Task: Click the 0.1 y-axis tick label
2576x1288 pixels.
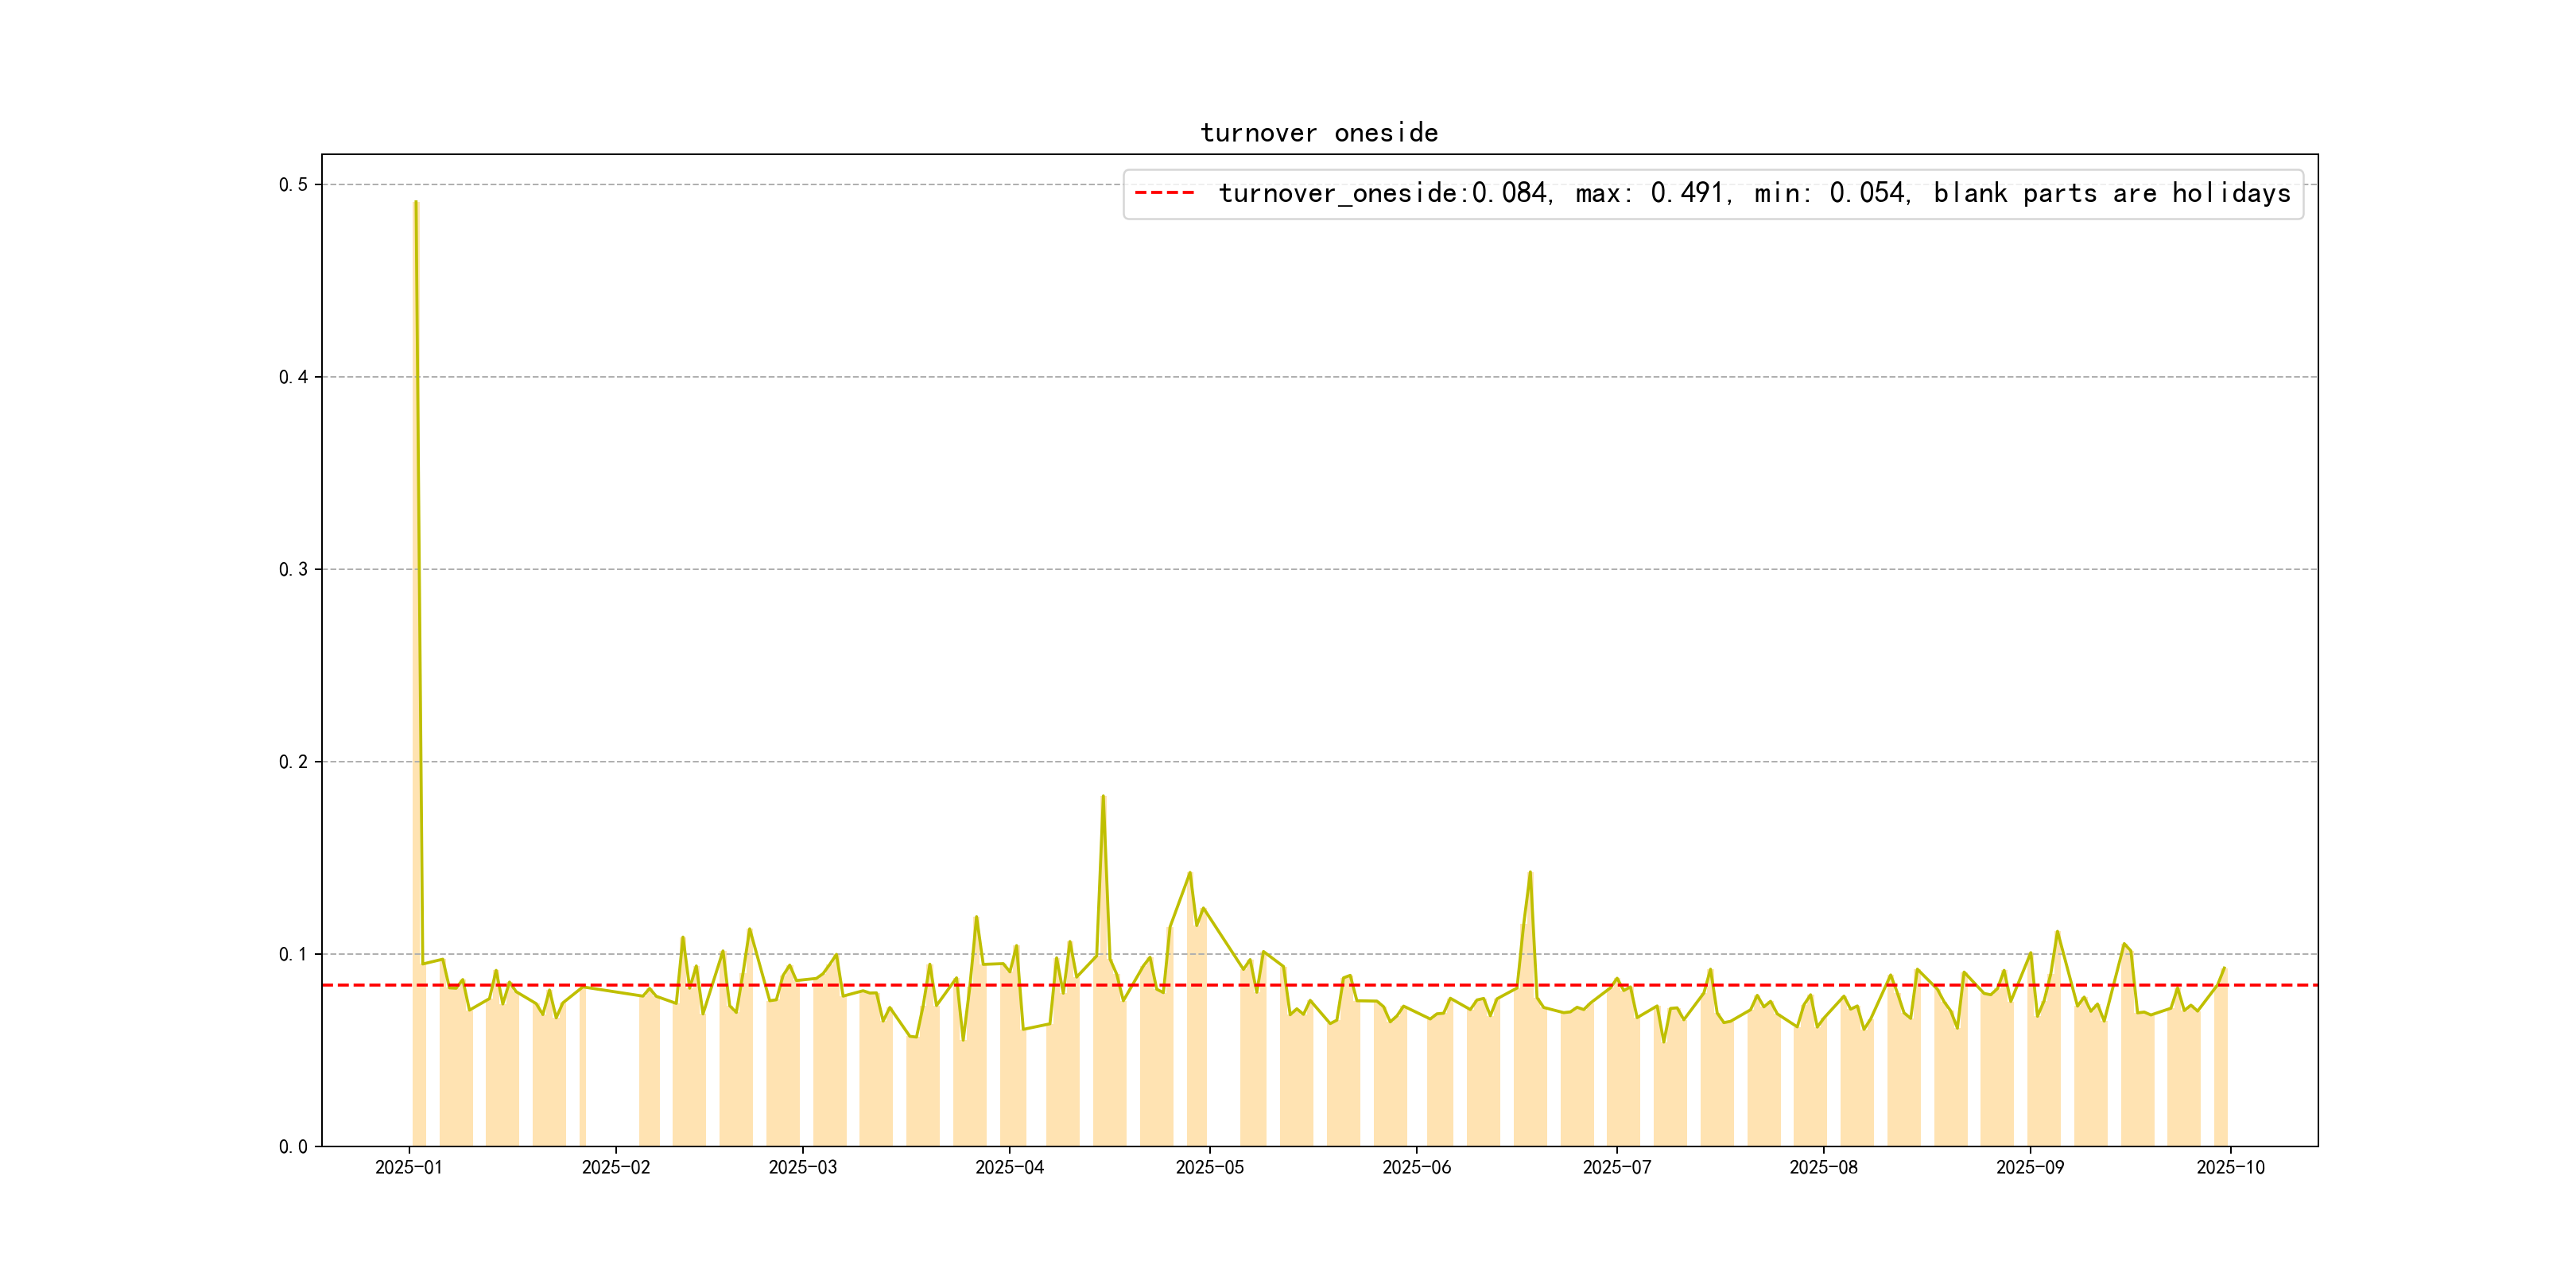Action: [x=293, y=954]
